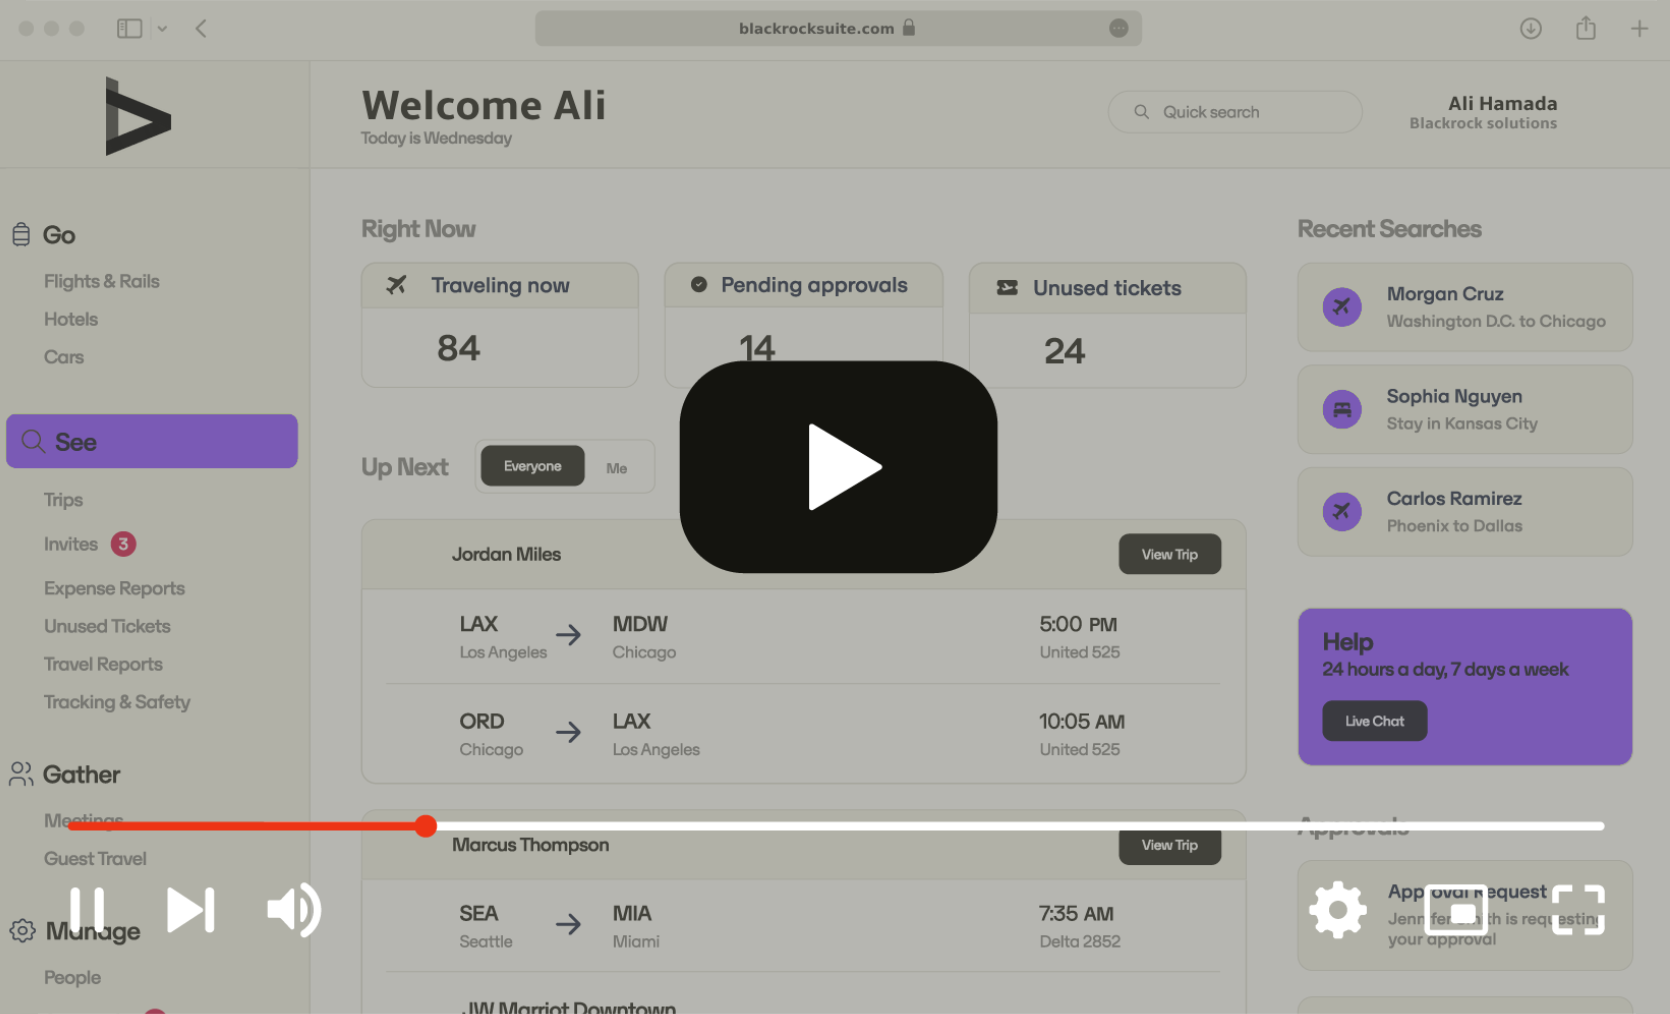Open the browser downloads icon
The height and width of the screenshot is (1014, 1670).
(x=1531, y=28)
